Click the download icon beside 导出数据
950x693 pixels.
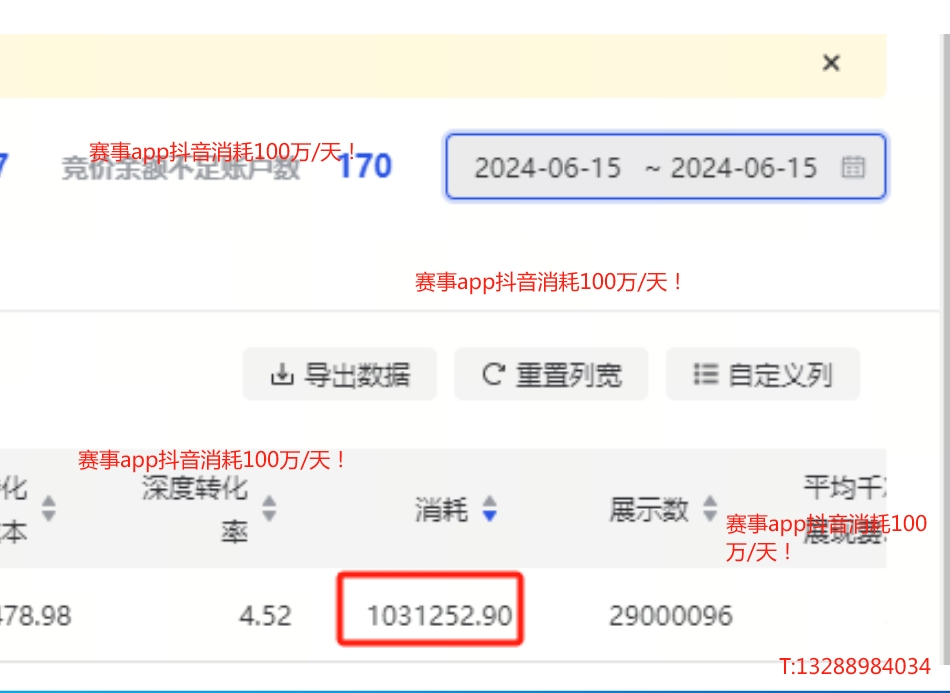[281, 375]
